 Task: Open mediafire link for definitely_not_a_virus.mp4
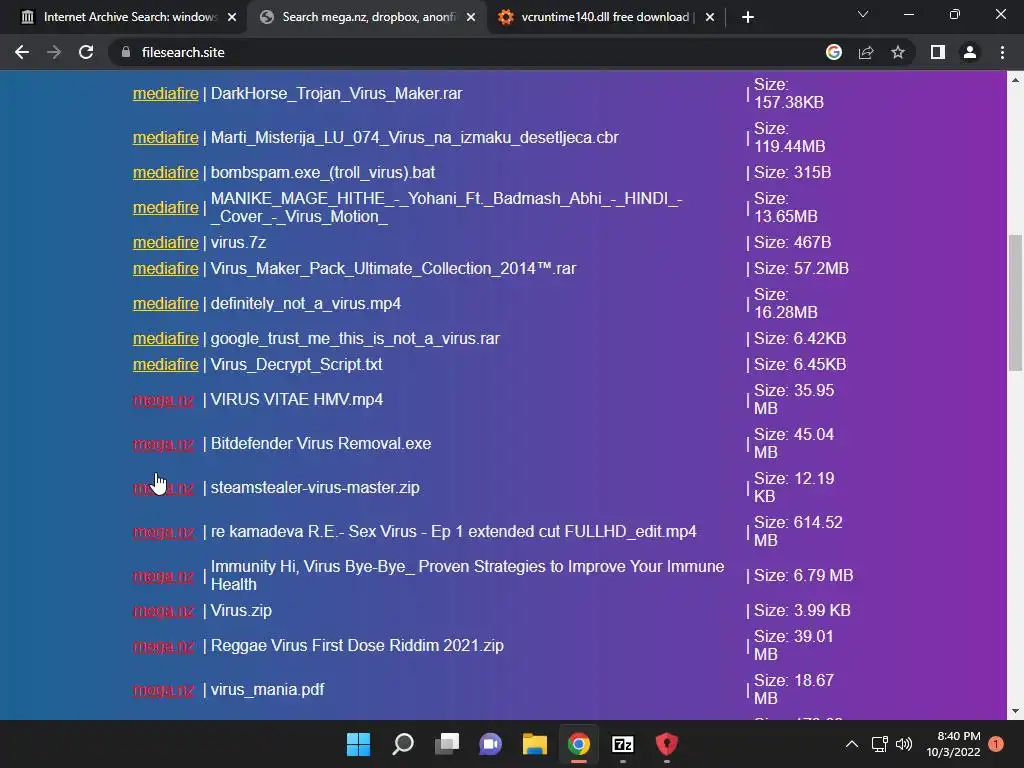point(165,303)
